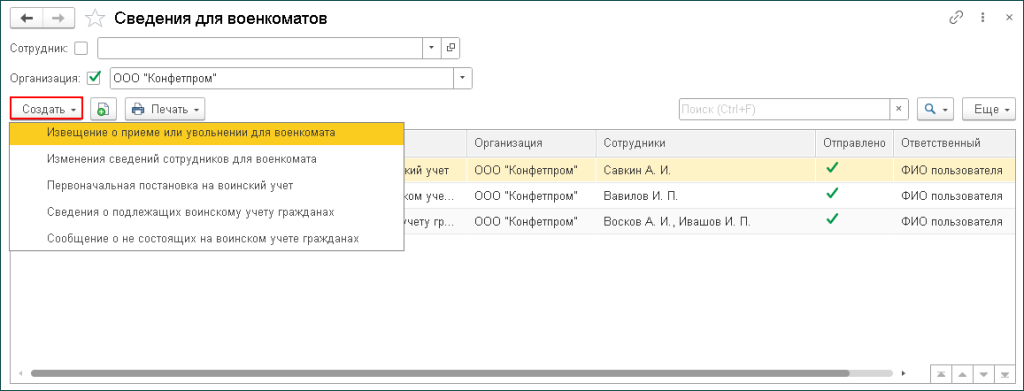
Task: Expand the Сотрудник field dropdown arrow
Action: click(x=432, y=48)
